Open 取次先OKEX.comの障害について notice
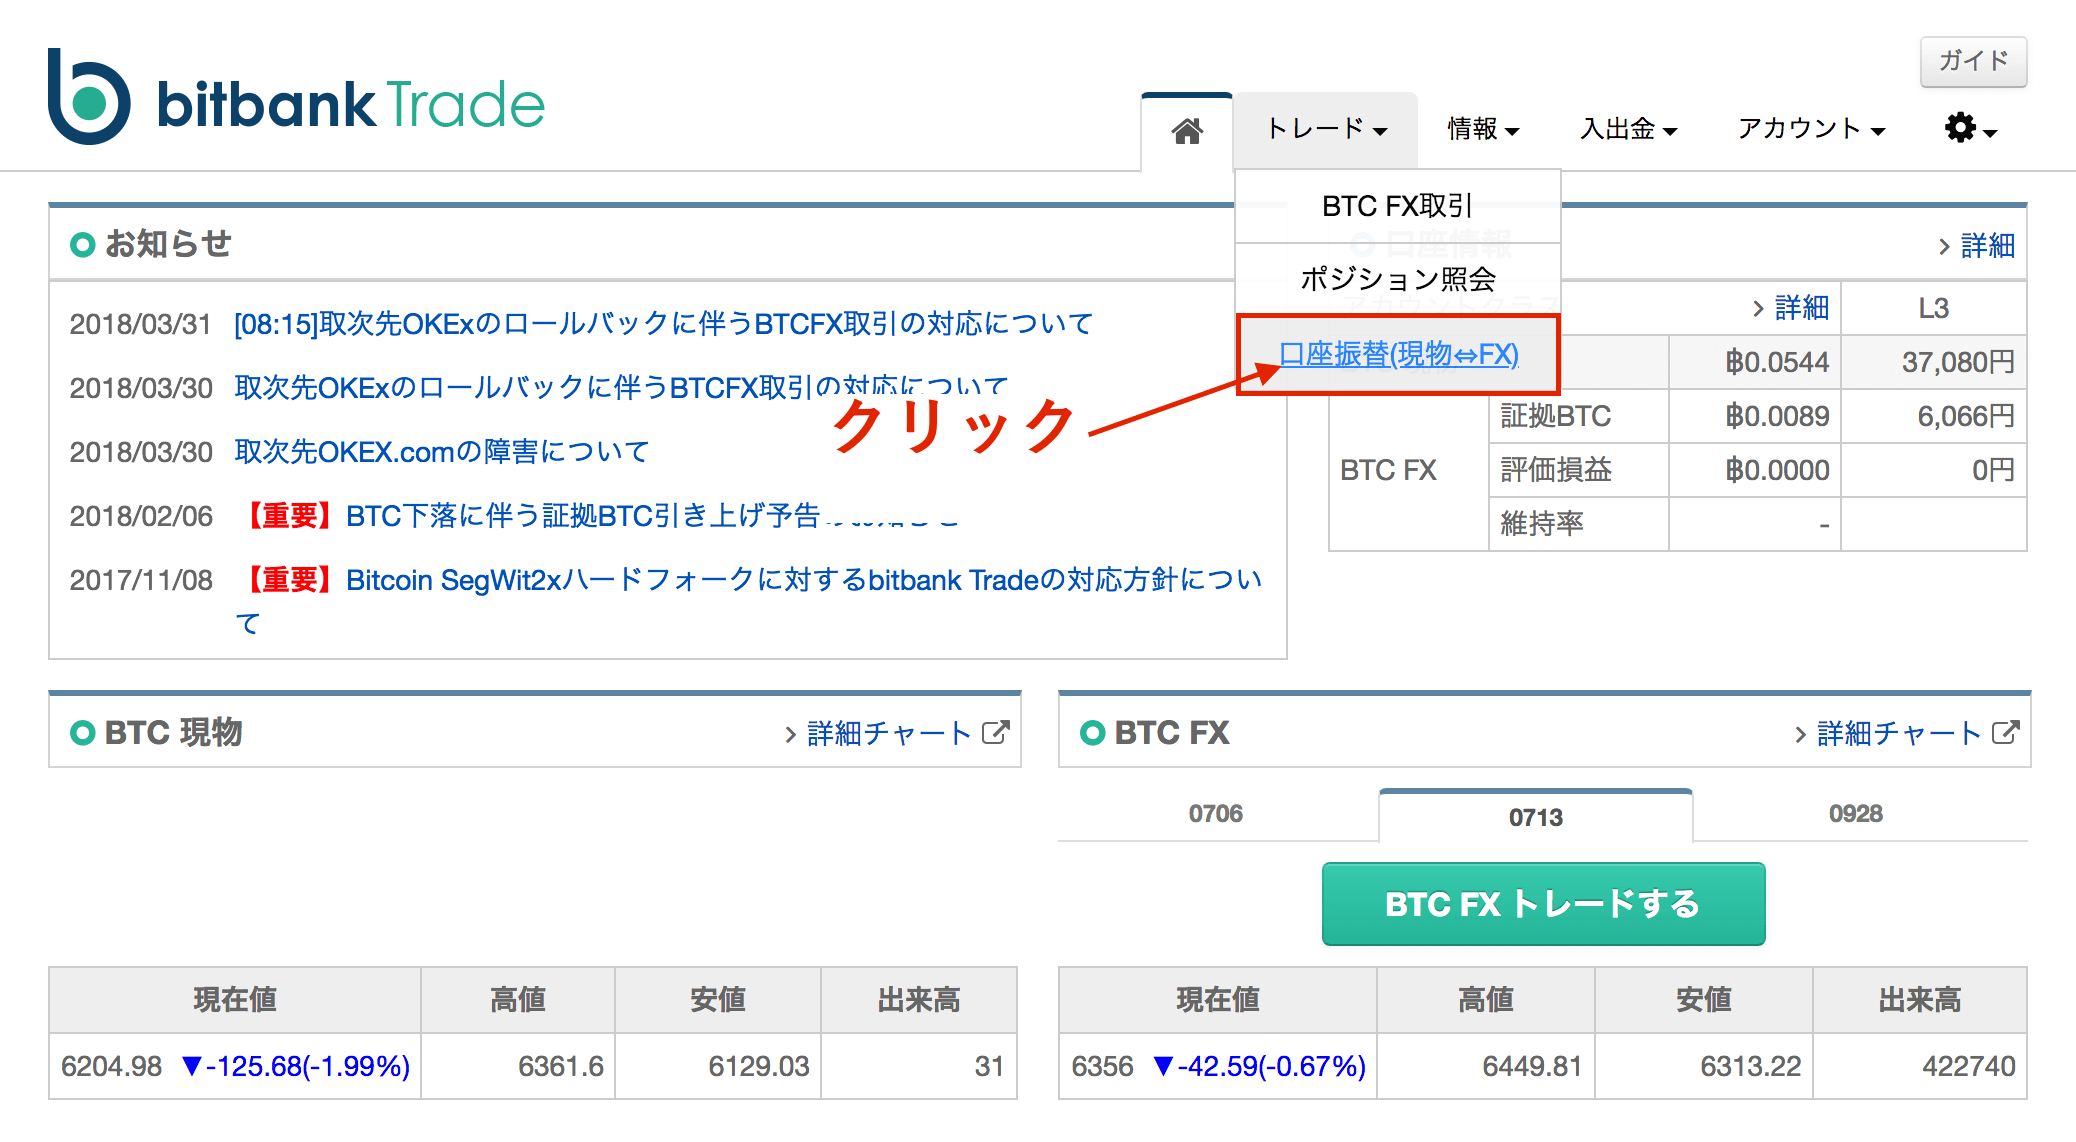The image size is (2076, 1142). tap(441, 452)
